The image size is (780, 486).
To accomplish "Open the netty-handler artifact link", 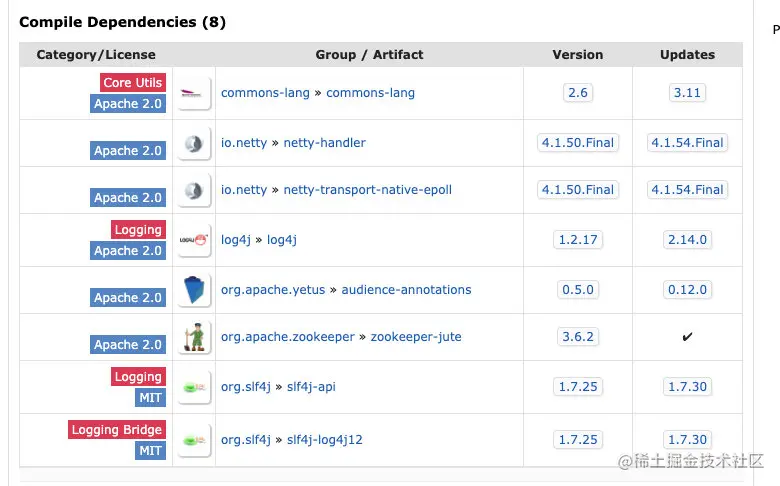I will tap(324, 143).
